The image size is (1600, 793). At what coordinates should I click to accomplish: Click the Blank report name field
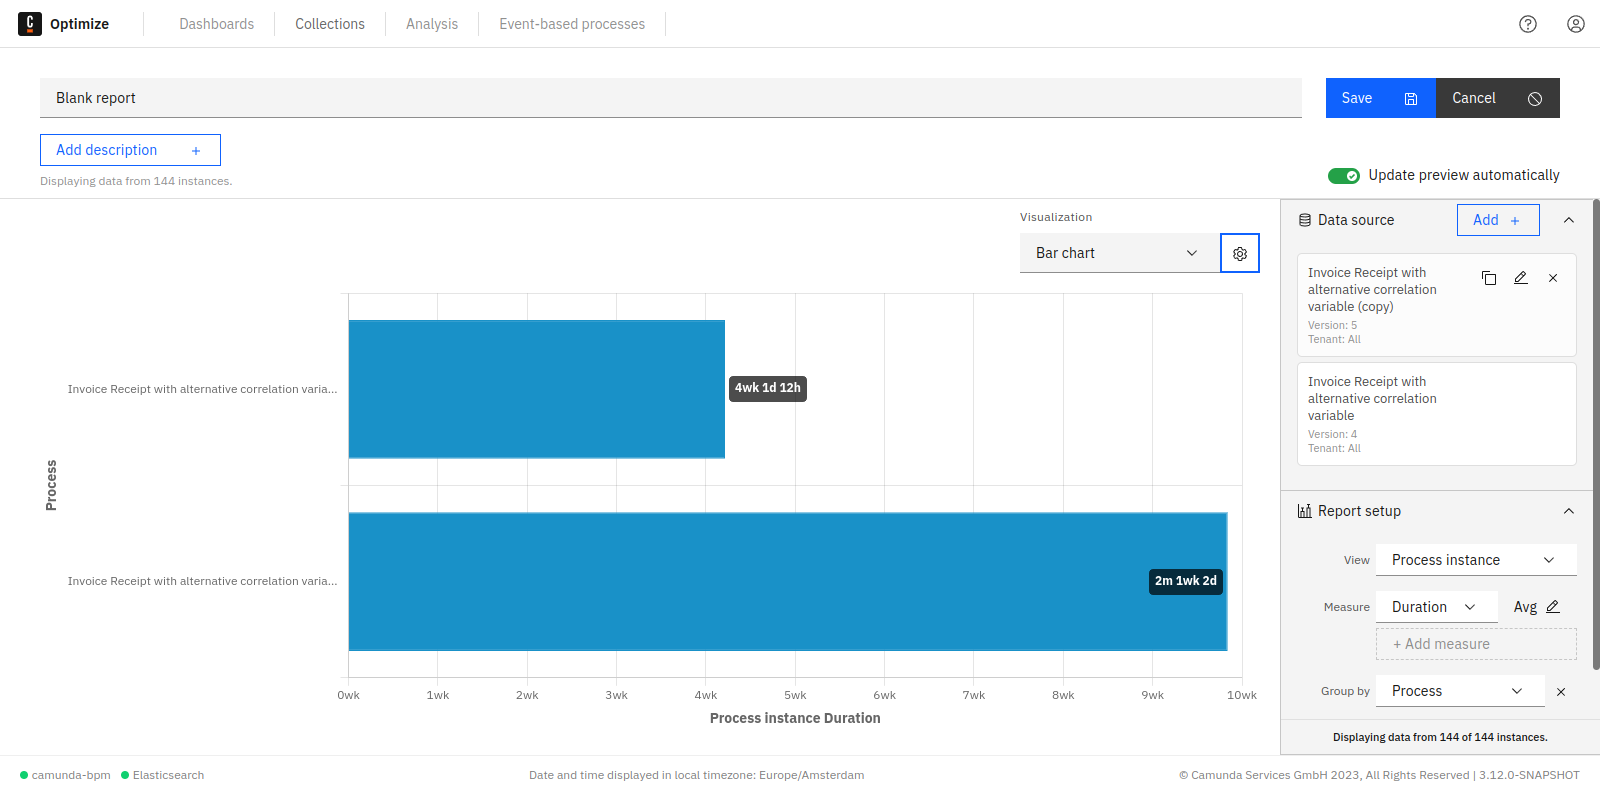(670, 98)
